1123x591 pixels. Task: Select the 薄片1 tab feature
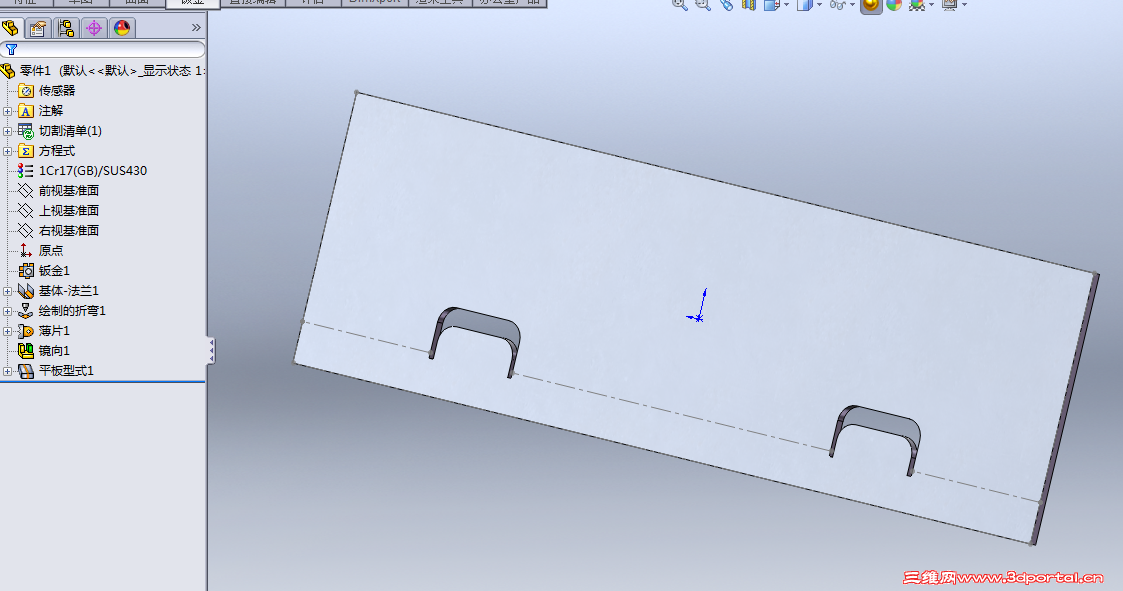coord(44,331)
